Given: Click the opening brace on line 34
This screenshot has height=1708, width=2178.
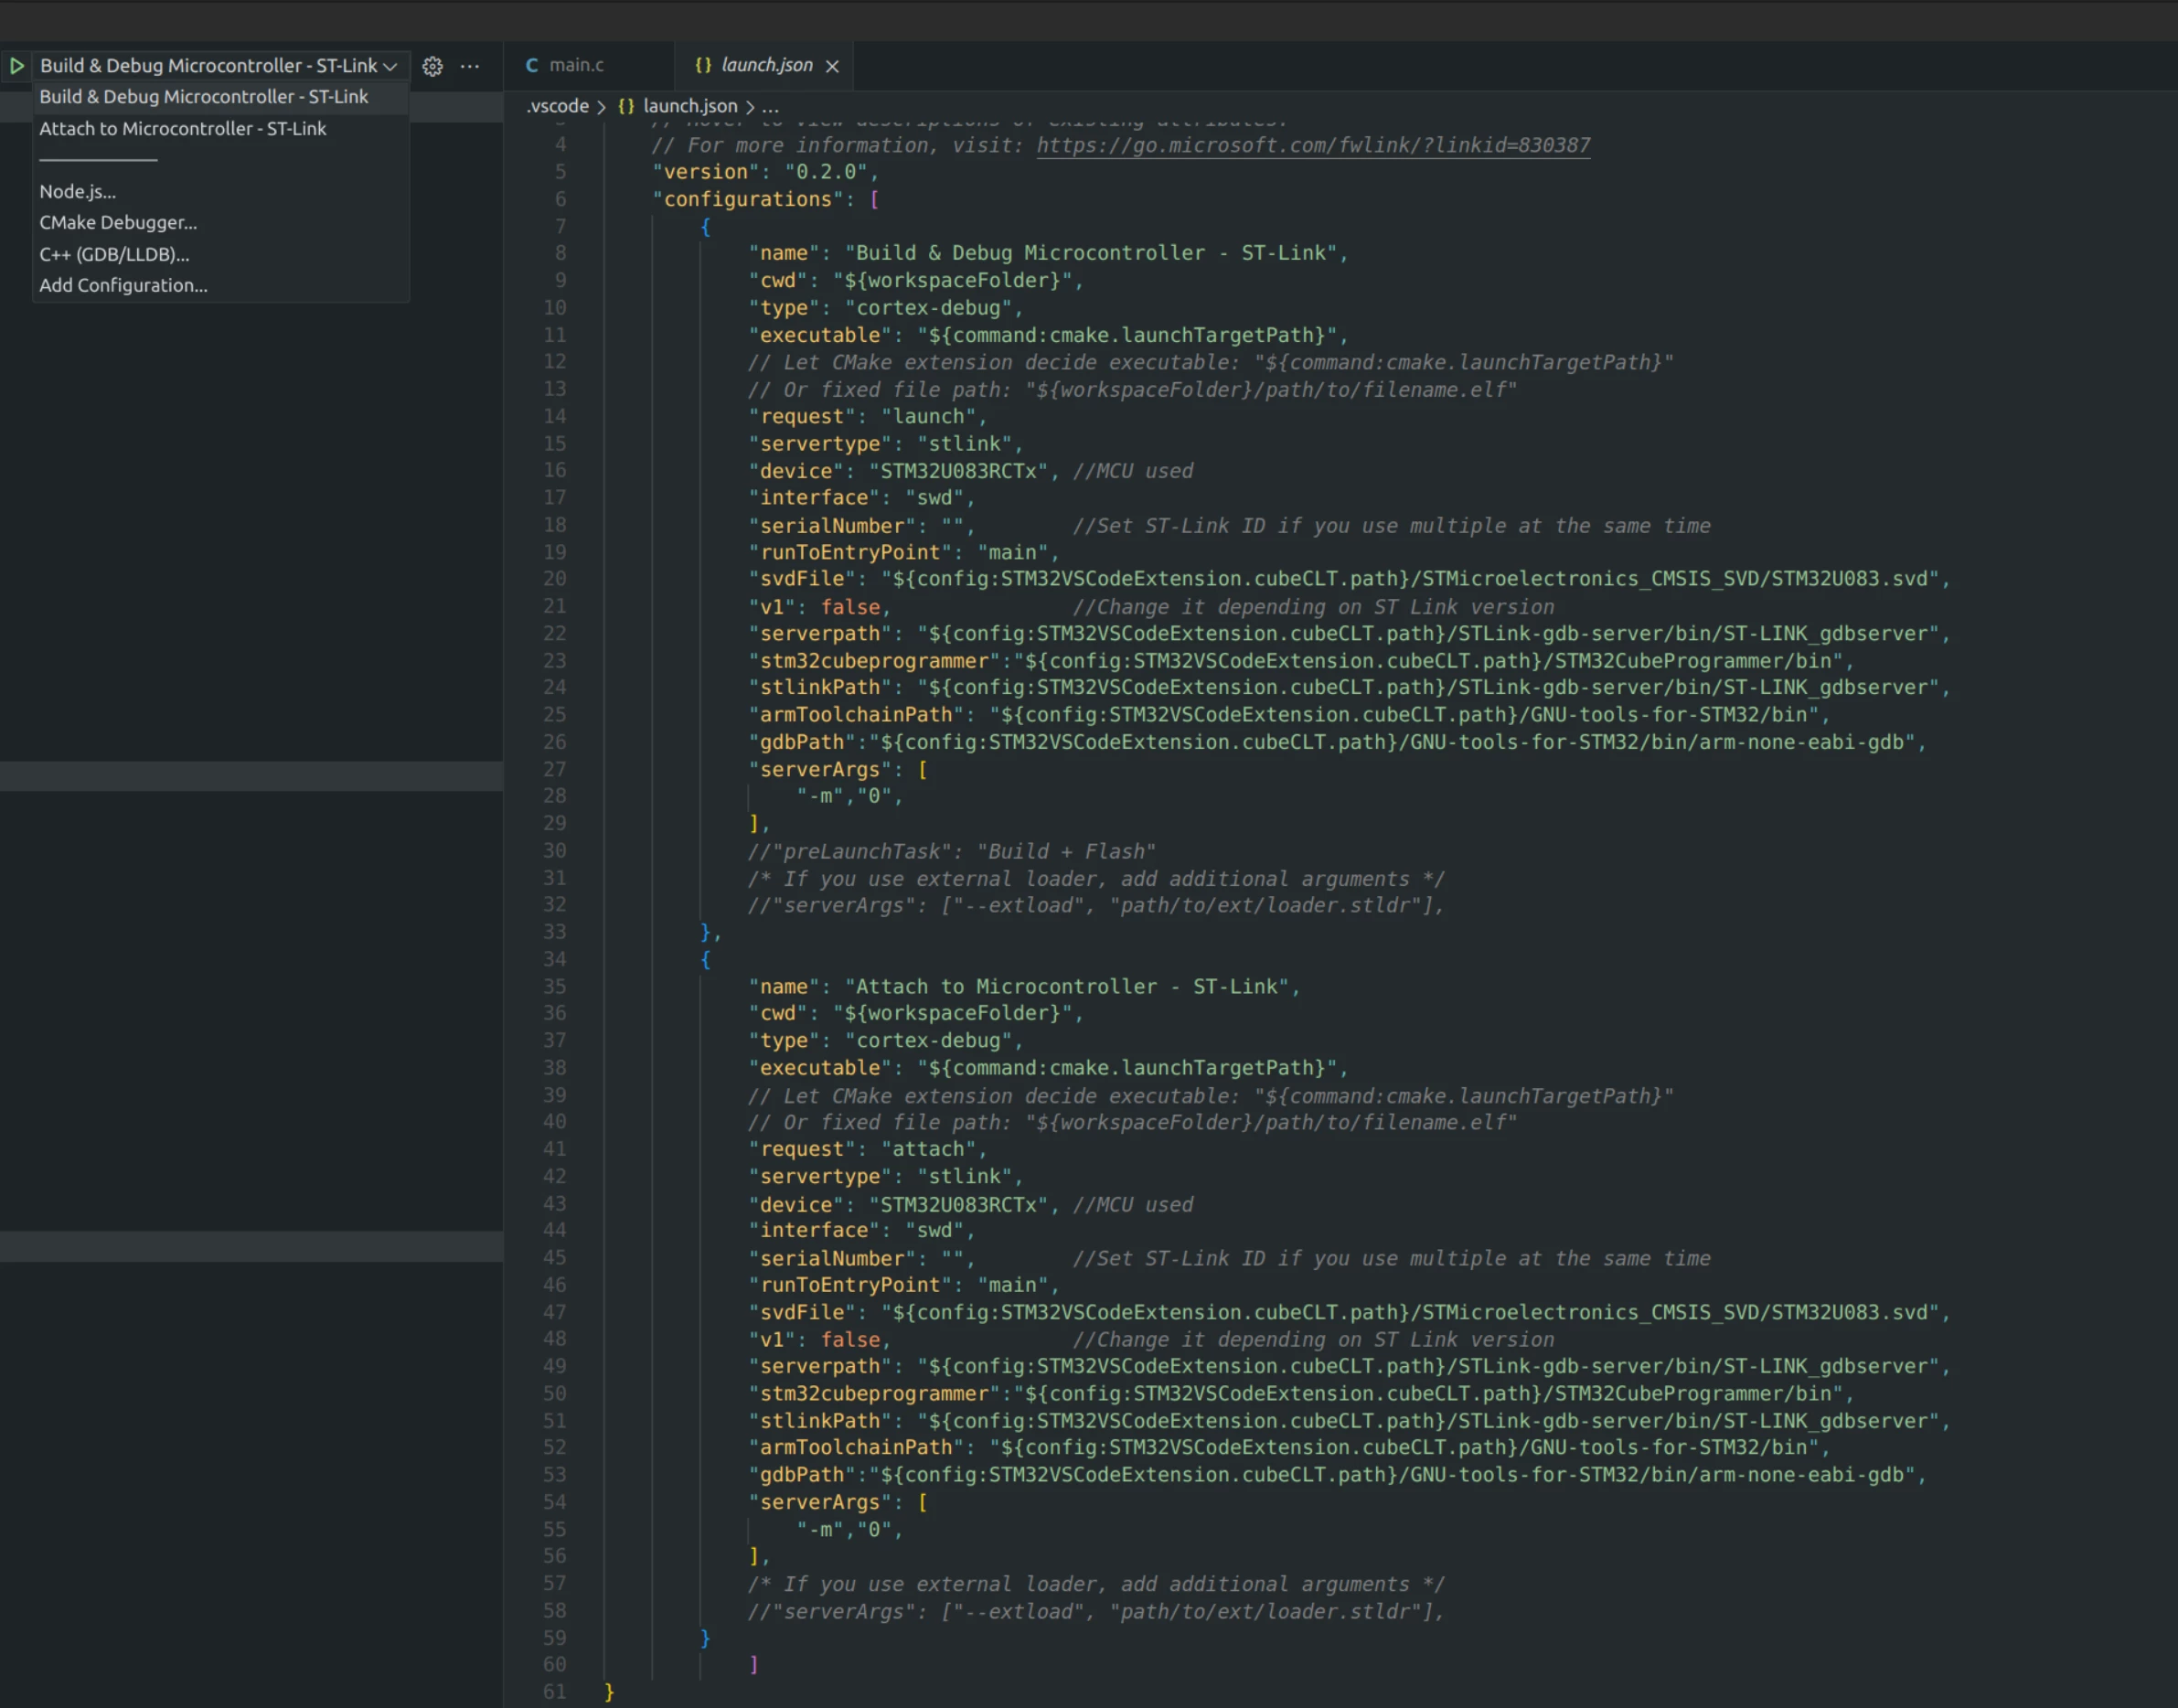Looking at the screenshot, I should [705, 960].
